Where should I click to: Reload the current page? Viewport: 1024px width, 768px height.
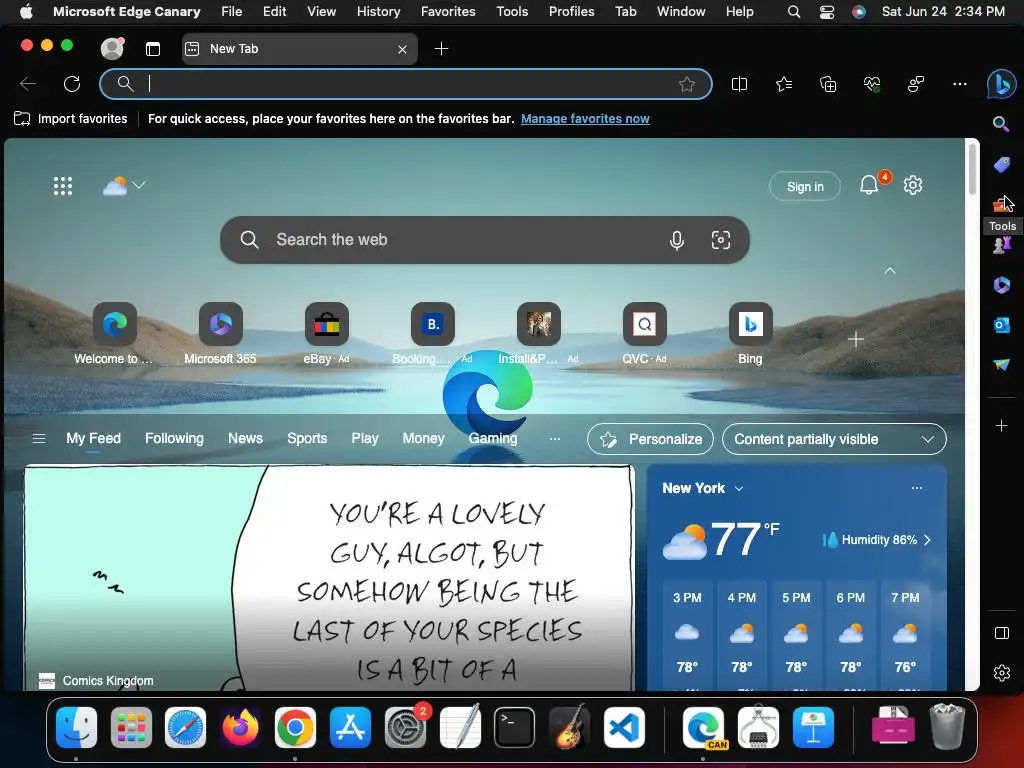click(x=72, y=84)
